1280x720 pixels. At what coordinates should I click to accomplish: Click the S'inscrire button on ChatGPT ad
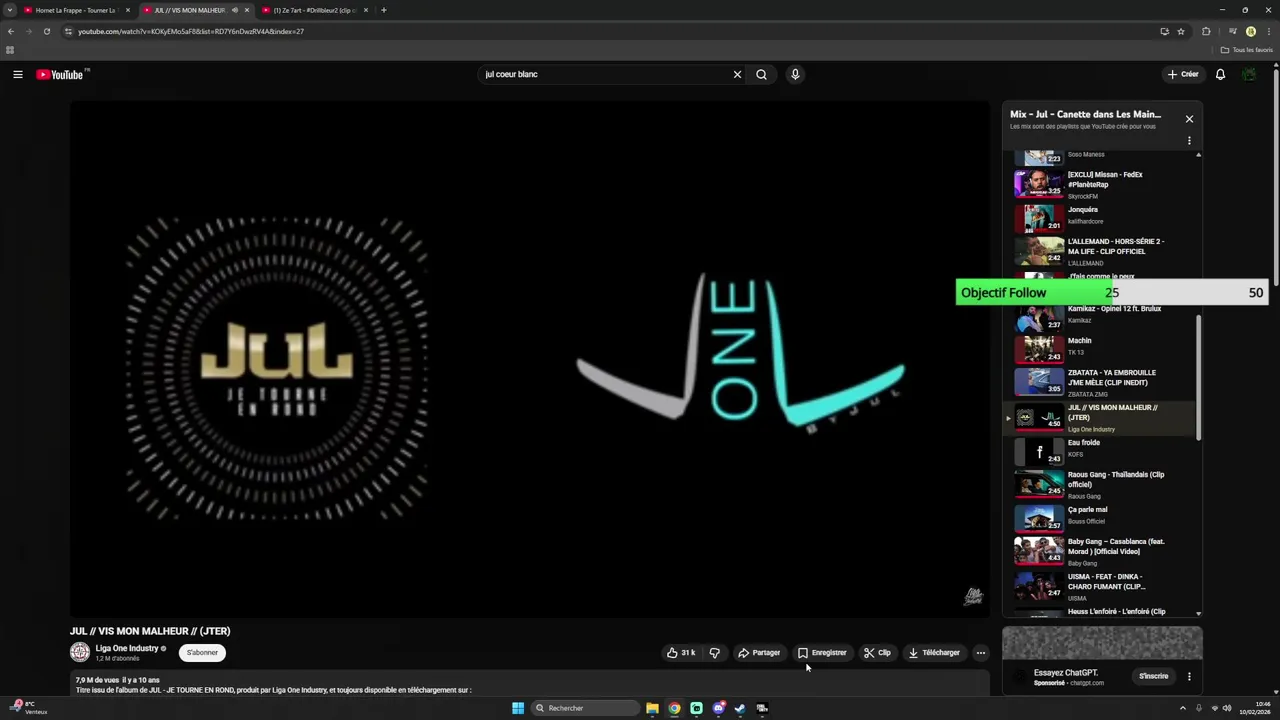coord(1154,676)
